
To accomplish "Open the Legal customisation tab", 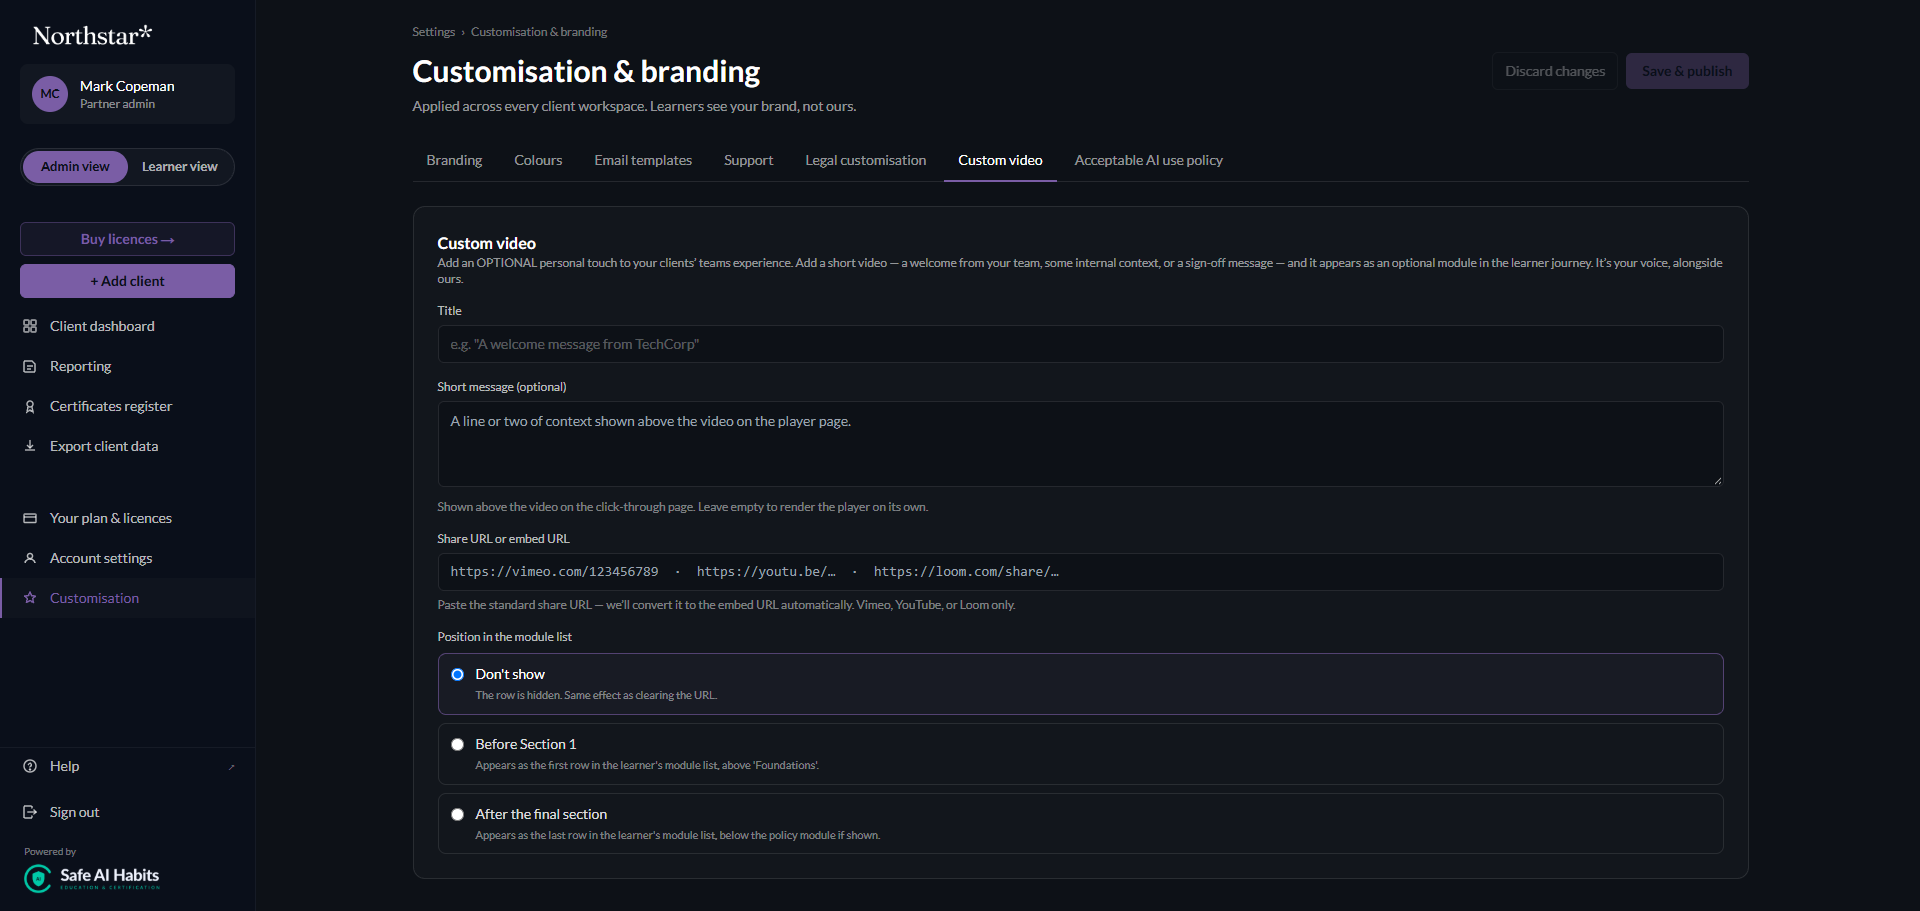I will pos(866,160).
